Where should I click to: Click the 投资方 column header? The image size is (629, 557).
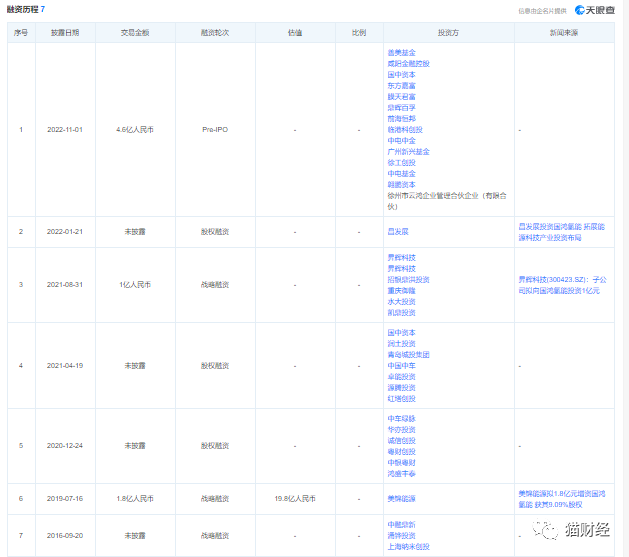click(448, 32)
